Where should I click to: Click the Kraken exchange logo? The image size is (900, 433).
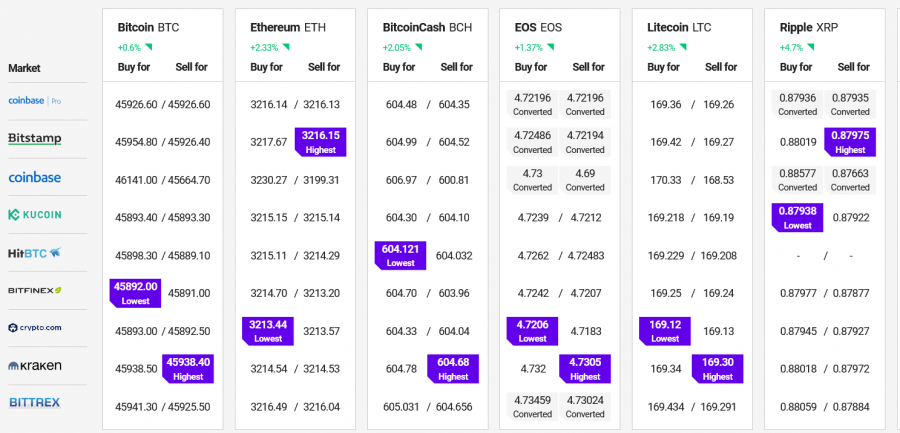pos(35,366)
